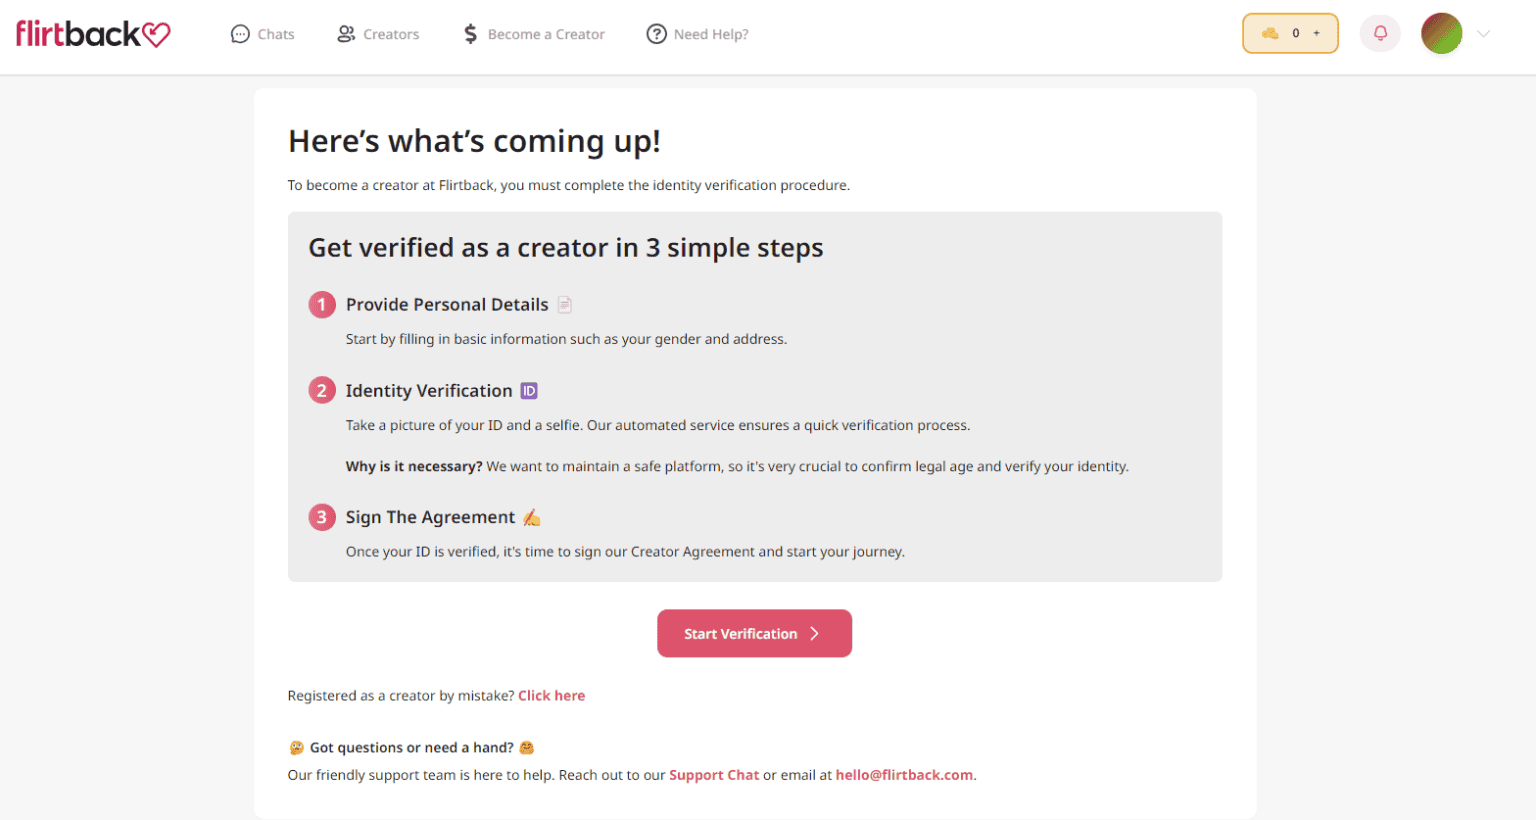This screenshot has height=820, width=1536.
Task: Follow the 'Click here' link
Action: pos(551,696)
